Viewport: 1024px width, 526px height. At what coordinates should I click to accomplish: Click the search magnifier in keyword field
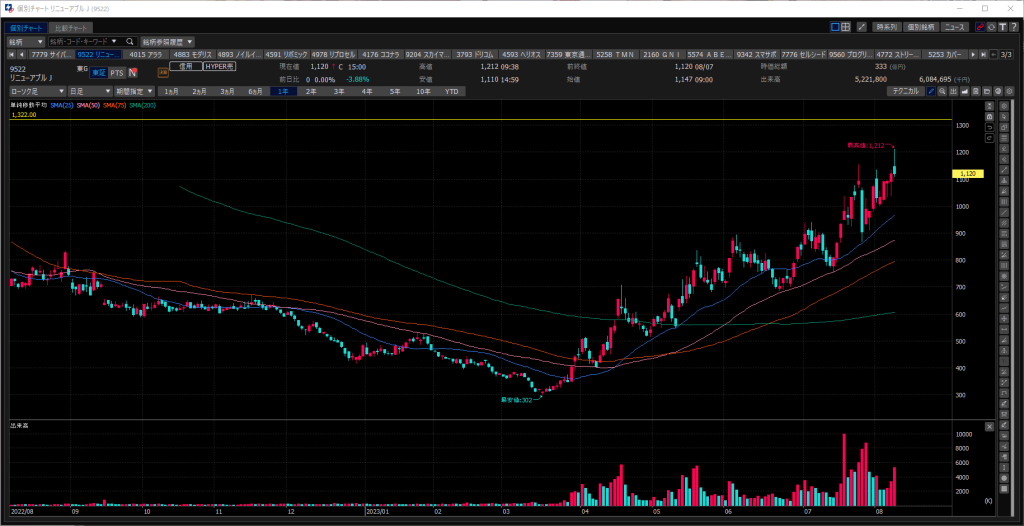129,41
